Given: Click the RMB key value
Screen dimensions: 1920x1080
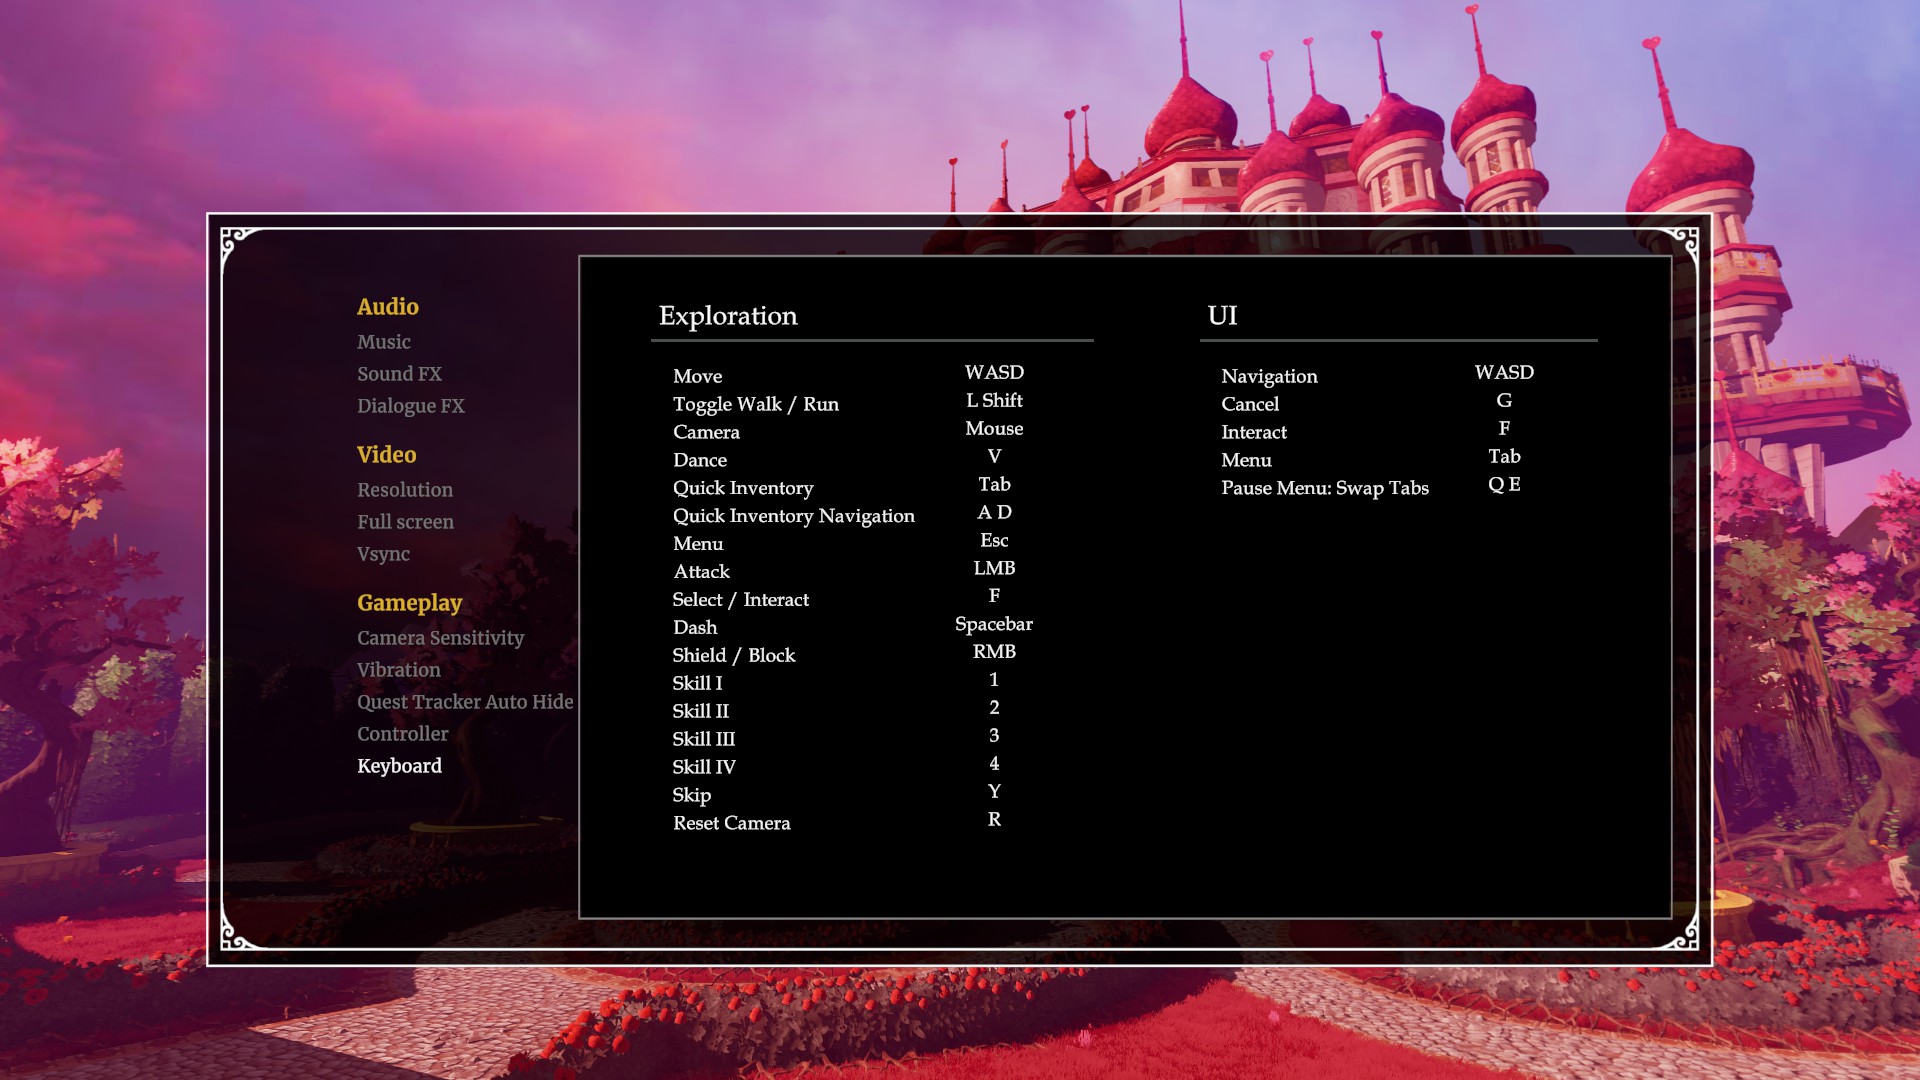Looking at the screenshot, I should 994,652.
